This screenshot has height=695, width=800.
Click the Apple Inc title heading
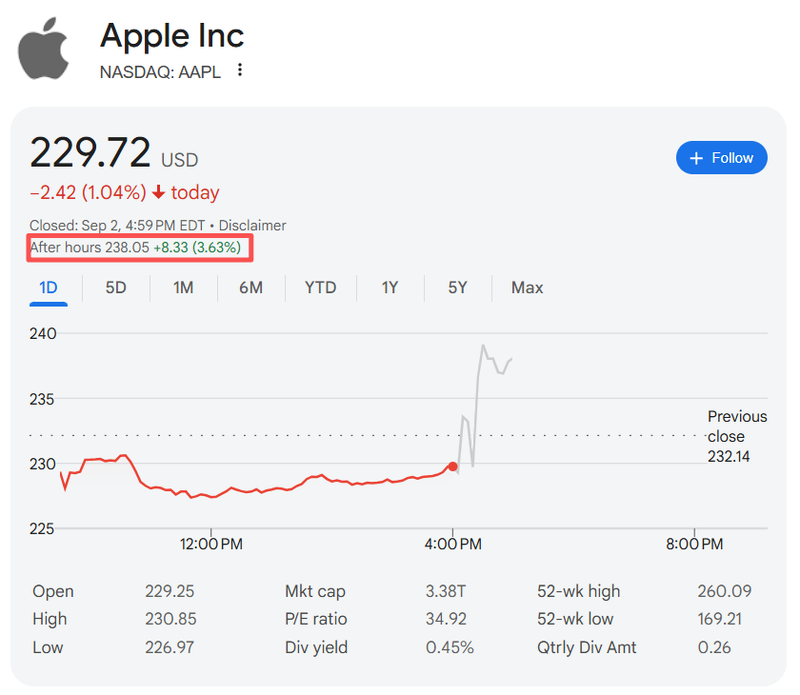coord(172,37)
